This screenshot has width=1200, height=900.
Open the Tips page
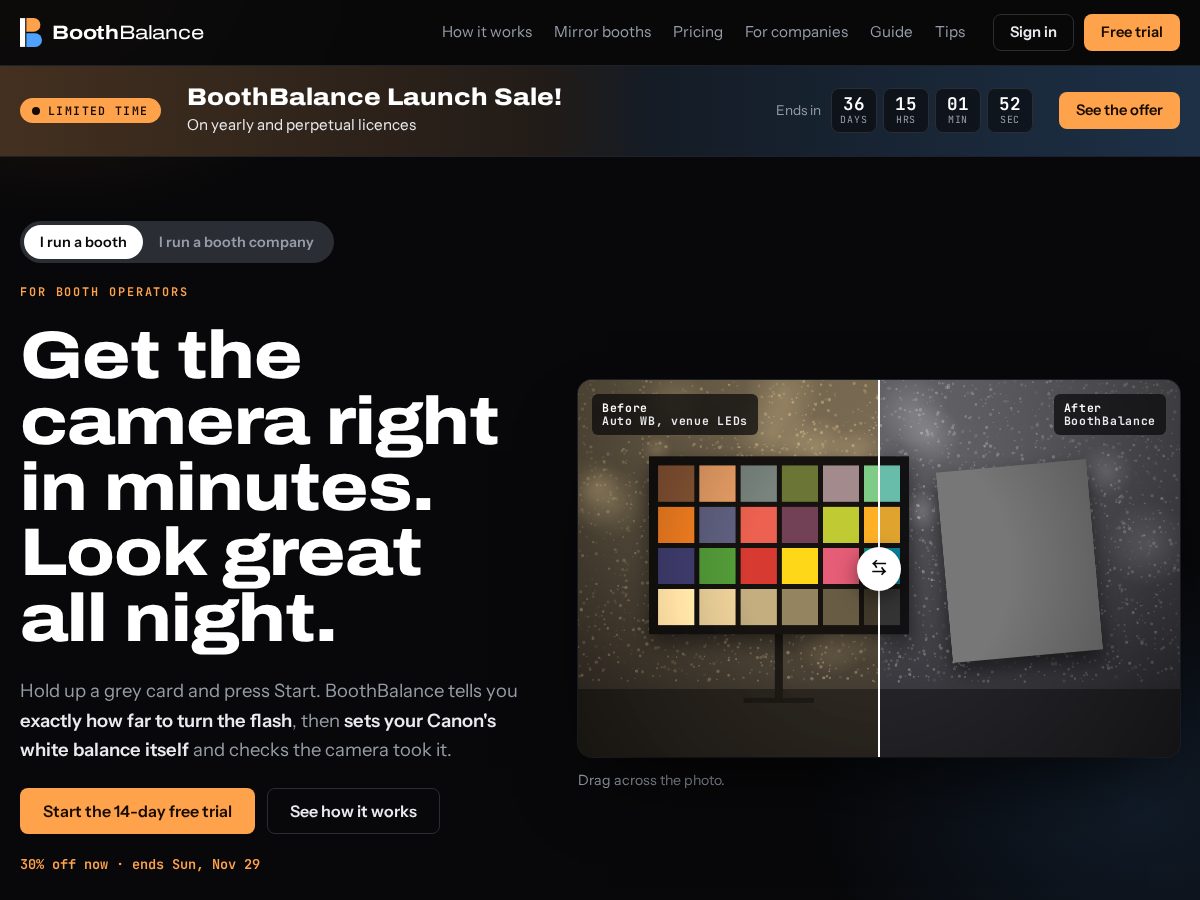click(x=950, y=32)
